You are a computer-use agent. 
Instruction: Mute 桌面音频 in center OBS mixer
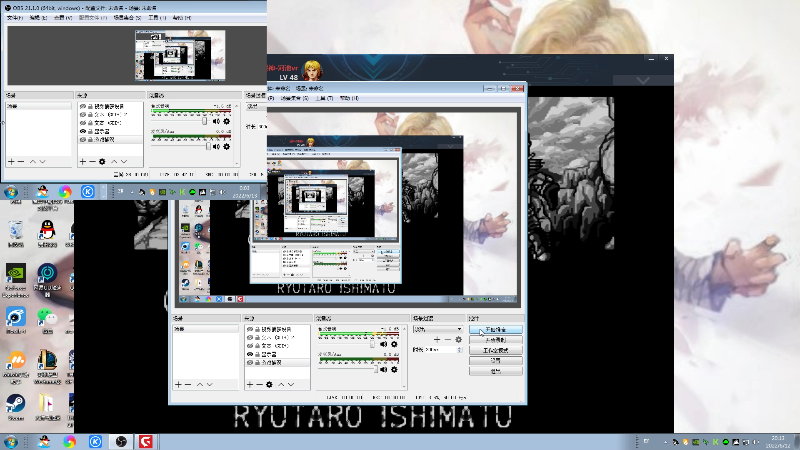384,344
